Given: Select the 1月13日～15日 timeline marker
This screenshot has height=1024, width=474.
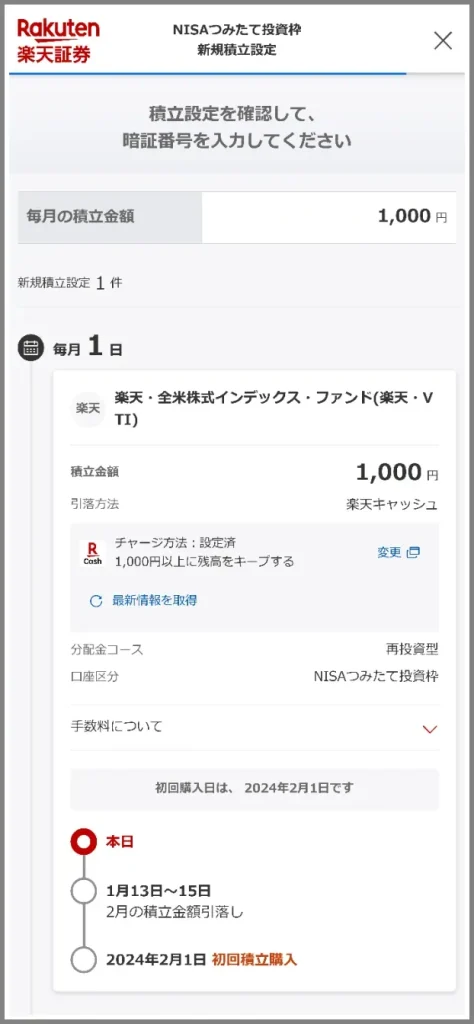Looking at the screenshot, I should (84, 891).
